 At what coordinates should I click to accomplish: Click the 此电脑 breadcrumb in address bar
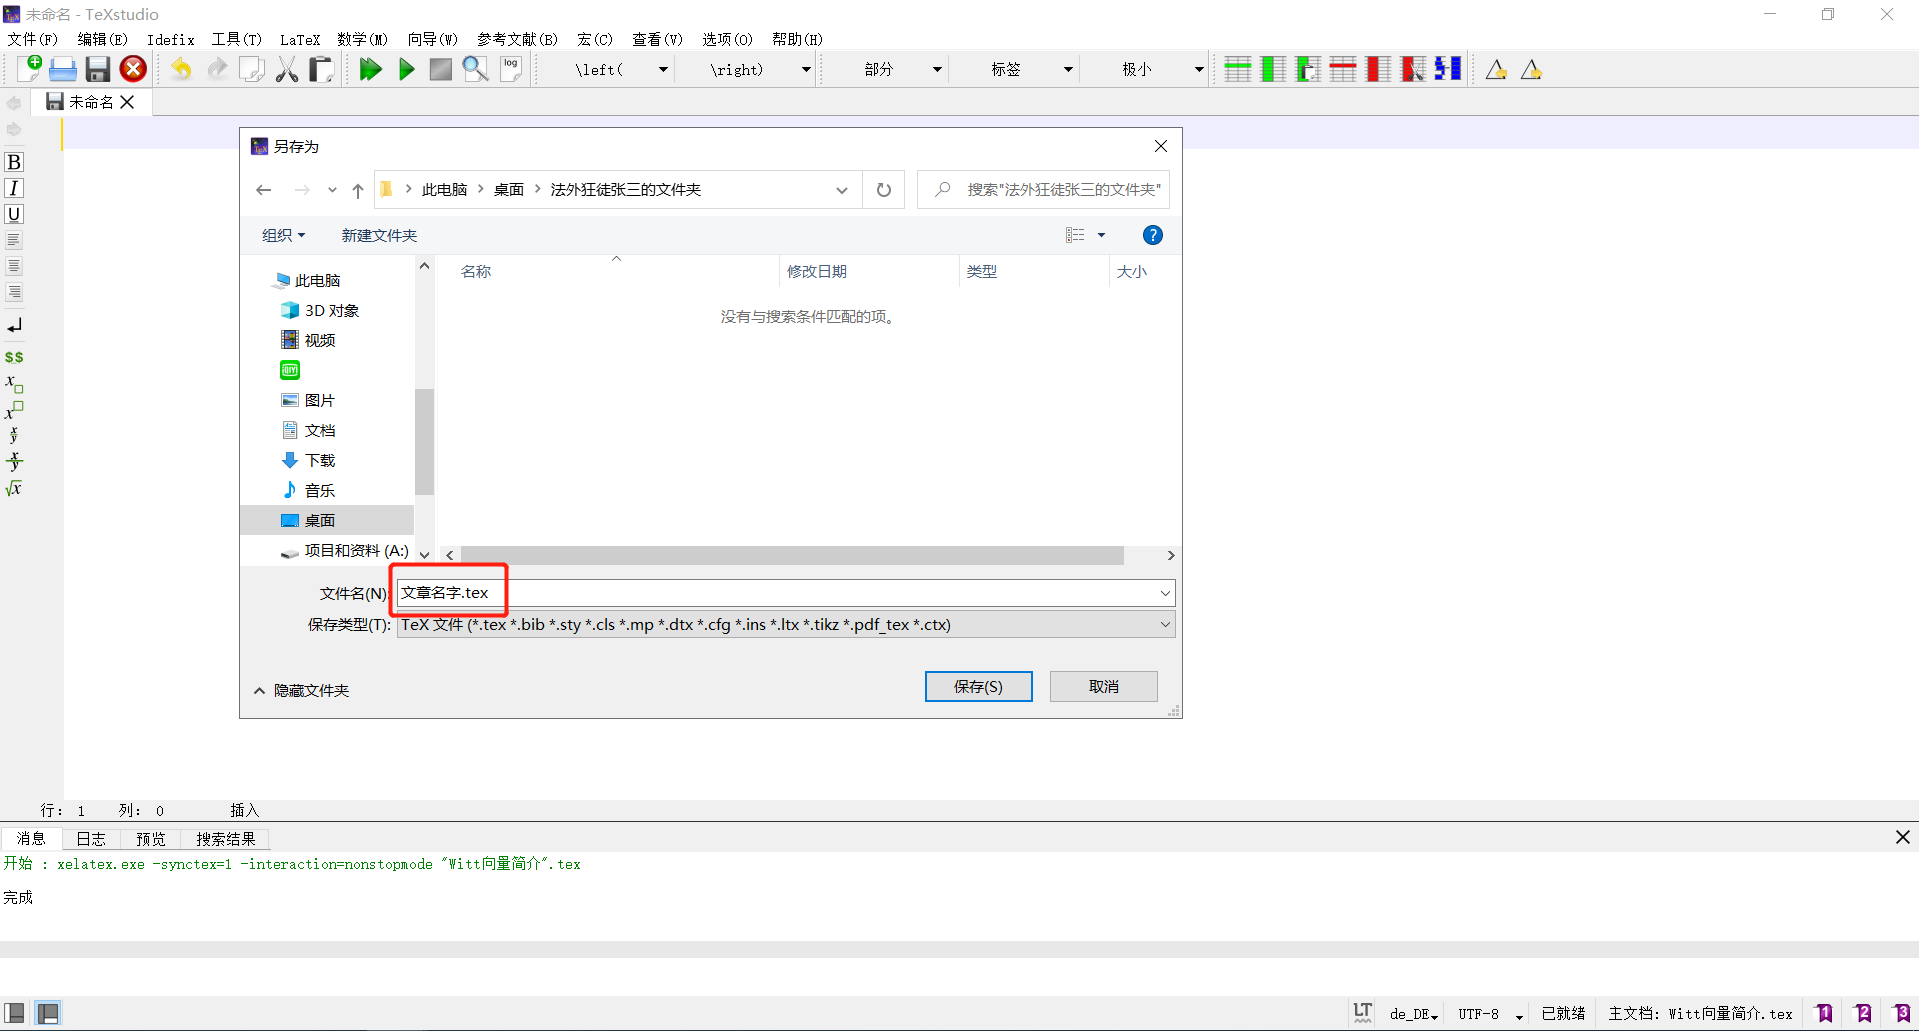444,190
